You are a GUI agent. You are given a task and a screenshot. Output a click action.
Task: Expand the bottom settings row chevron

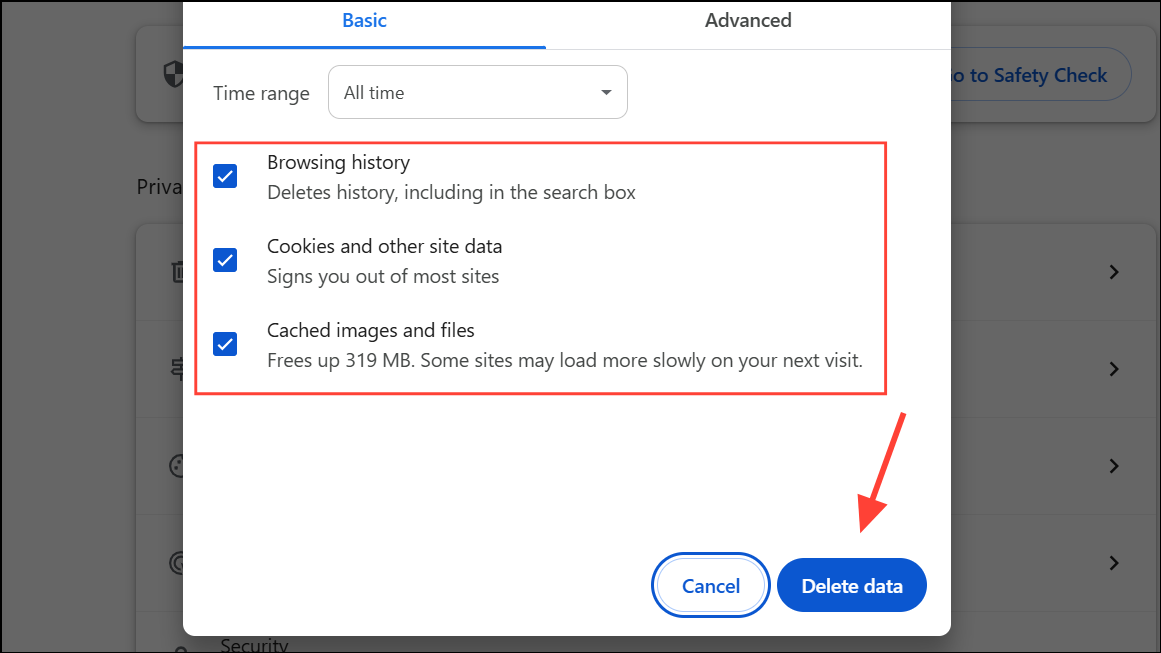point(1114,562)
